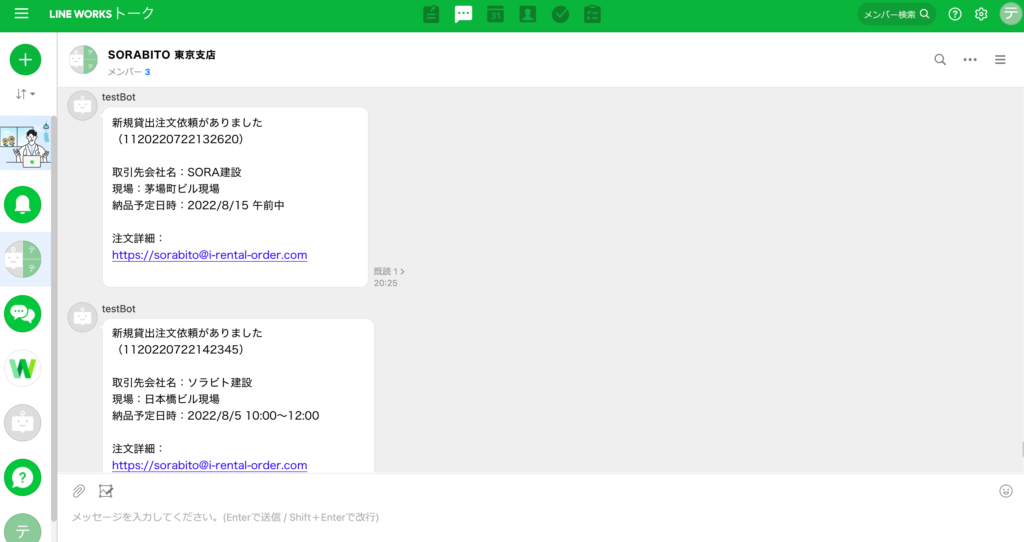Viewport: 1024px width, 542px height.
Task: Open the Talk chat bubble tab
Action: [x=463, y=14]
